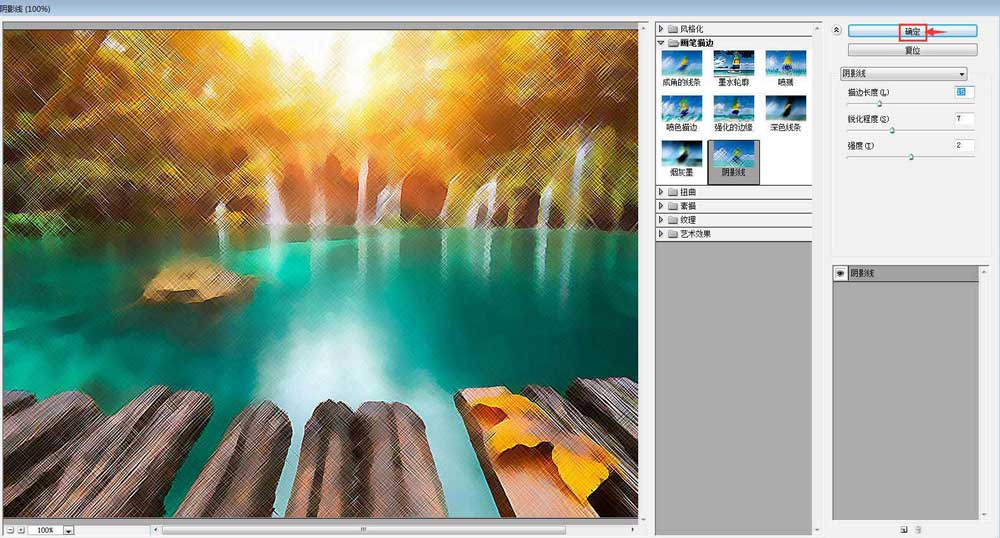This screenshot has width=1000, height=538.
Task: Select the 深色线条 filter thumbnail
Action: 786,113
